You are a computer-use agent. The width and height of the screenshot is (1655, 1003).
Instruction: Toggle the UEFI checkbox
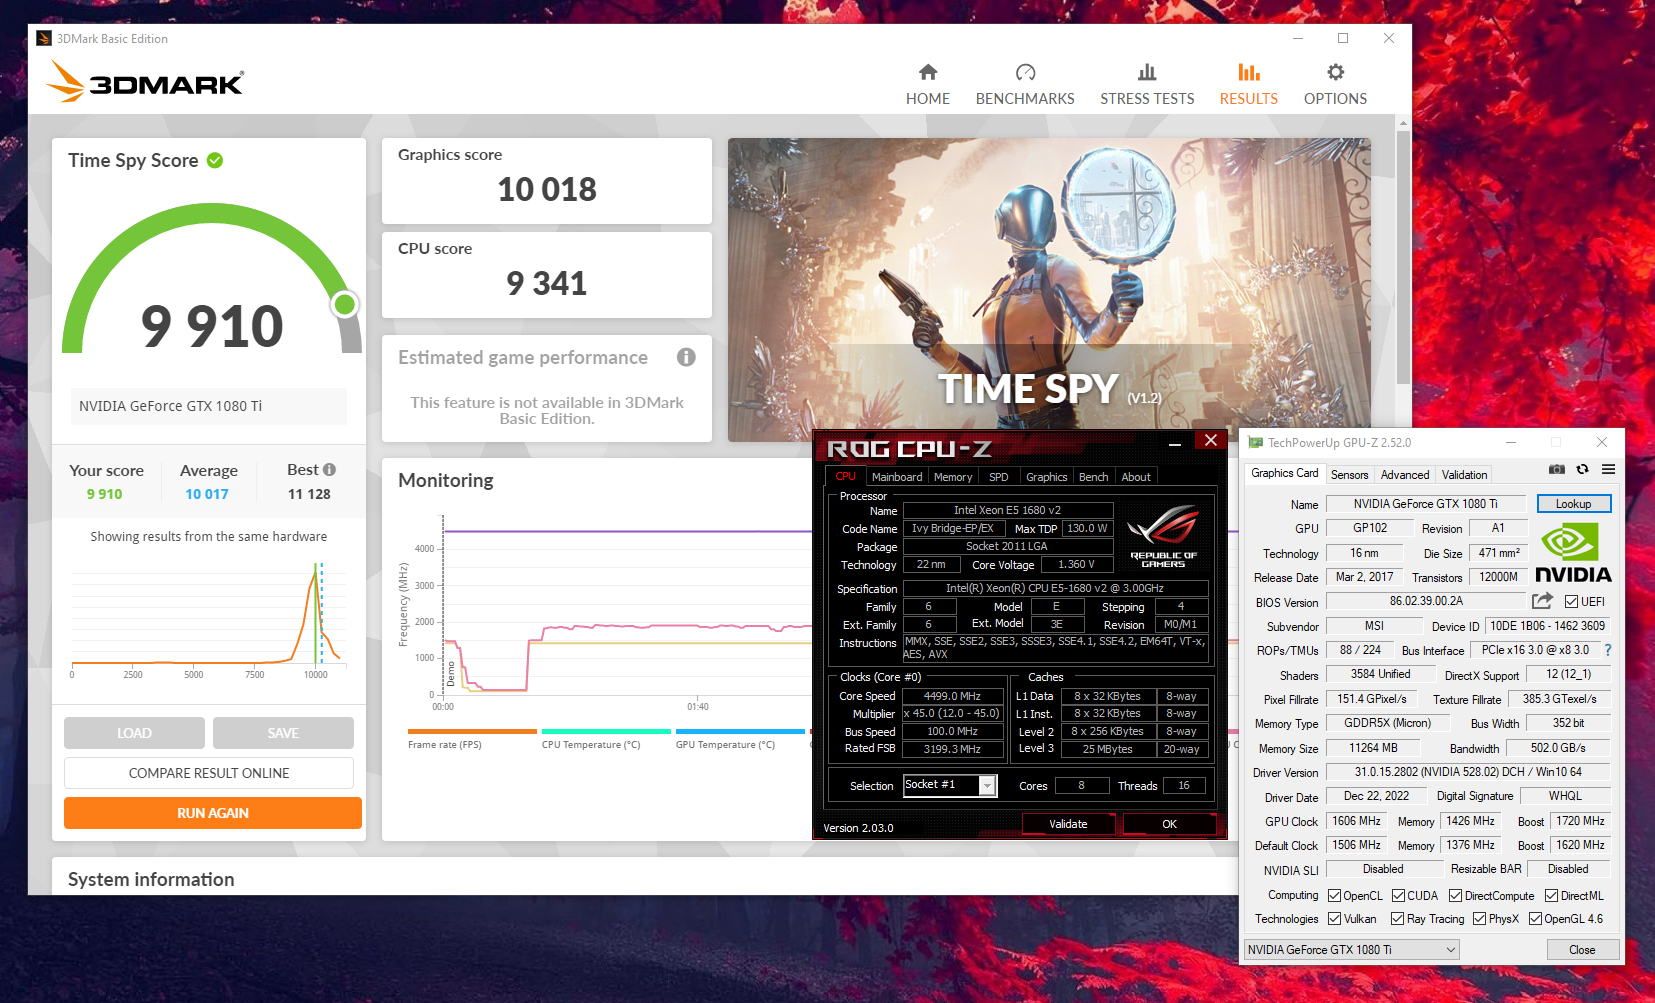(1571, 602)
